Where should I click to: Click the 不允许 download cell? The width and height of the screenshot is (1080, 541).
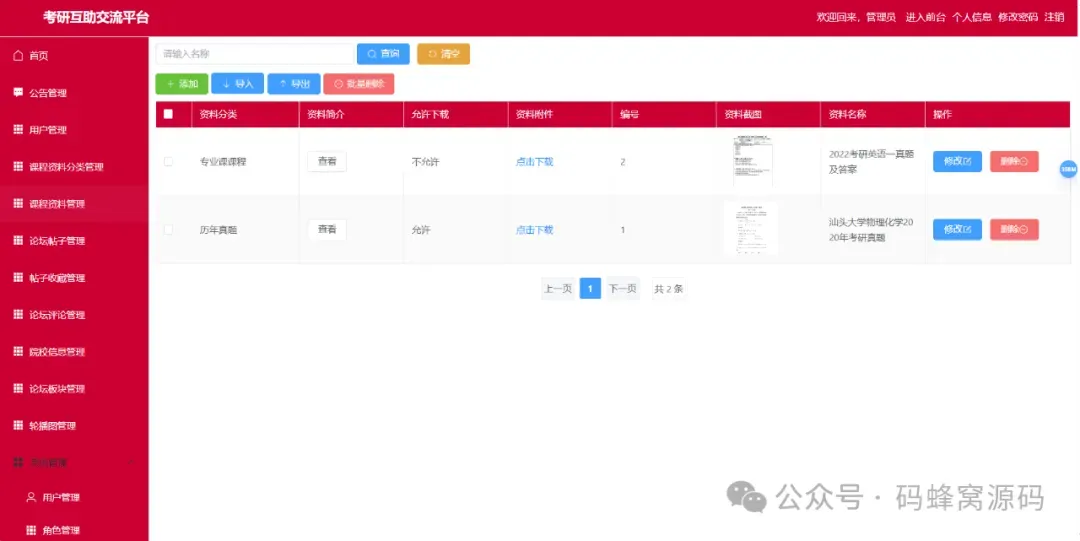click(426, 162)
